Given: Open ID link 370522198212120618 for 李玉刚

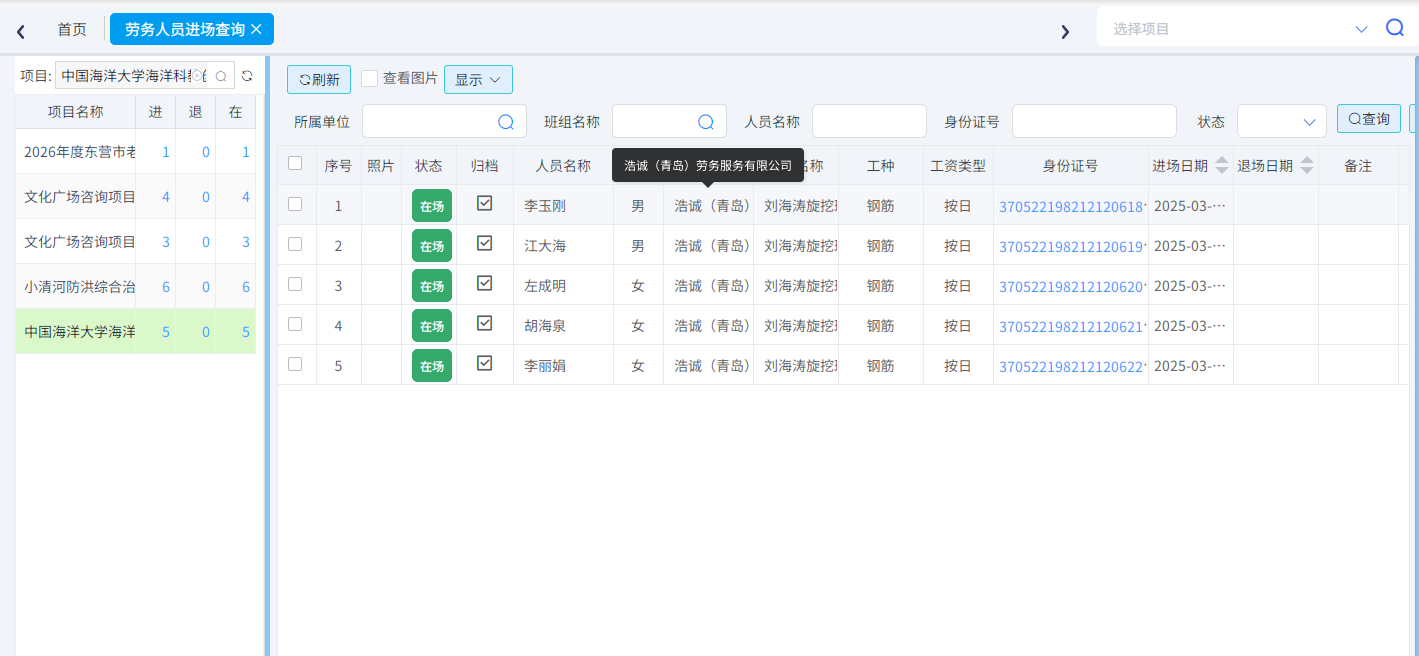Looking at the screenshot, I should pos(1071,206).
